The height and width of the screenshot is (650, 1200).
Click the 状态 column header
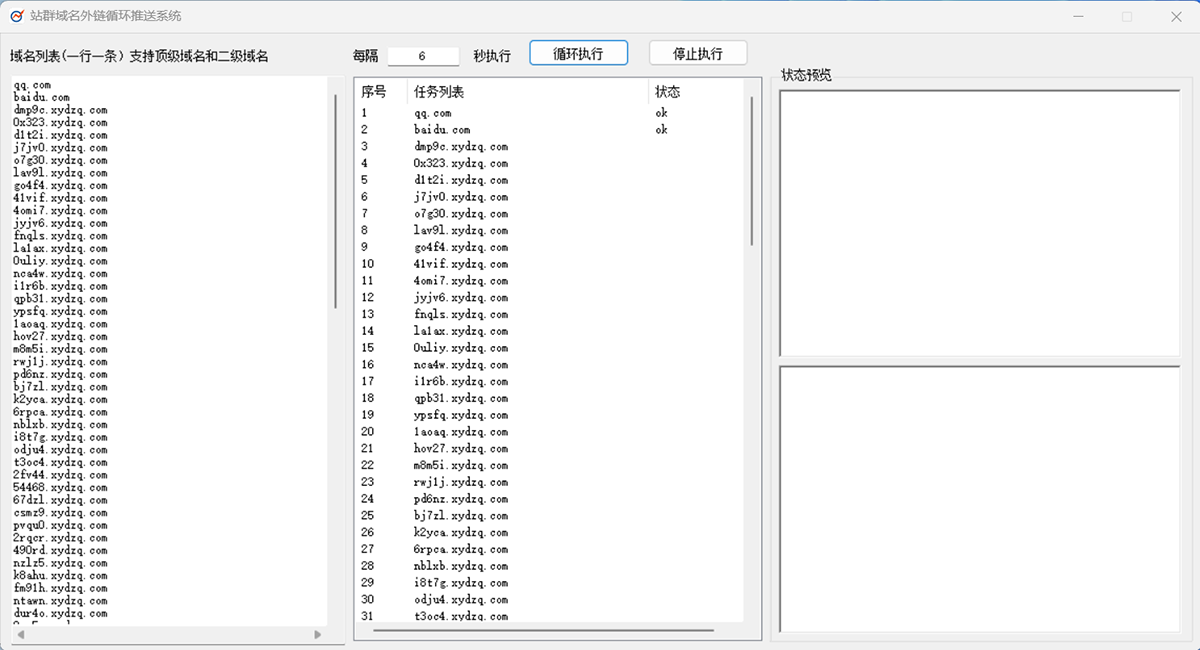coord(667,92)
